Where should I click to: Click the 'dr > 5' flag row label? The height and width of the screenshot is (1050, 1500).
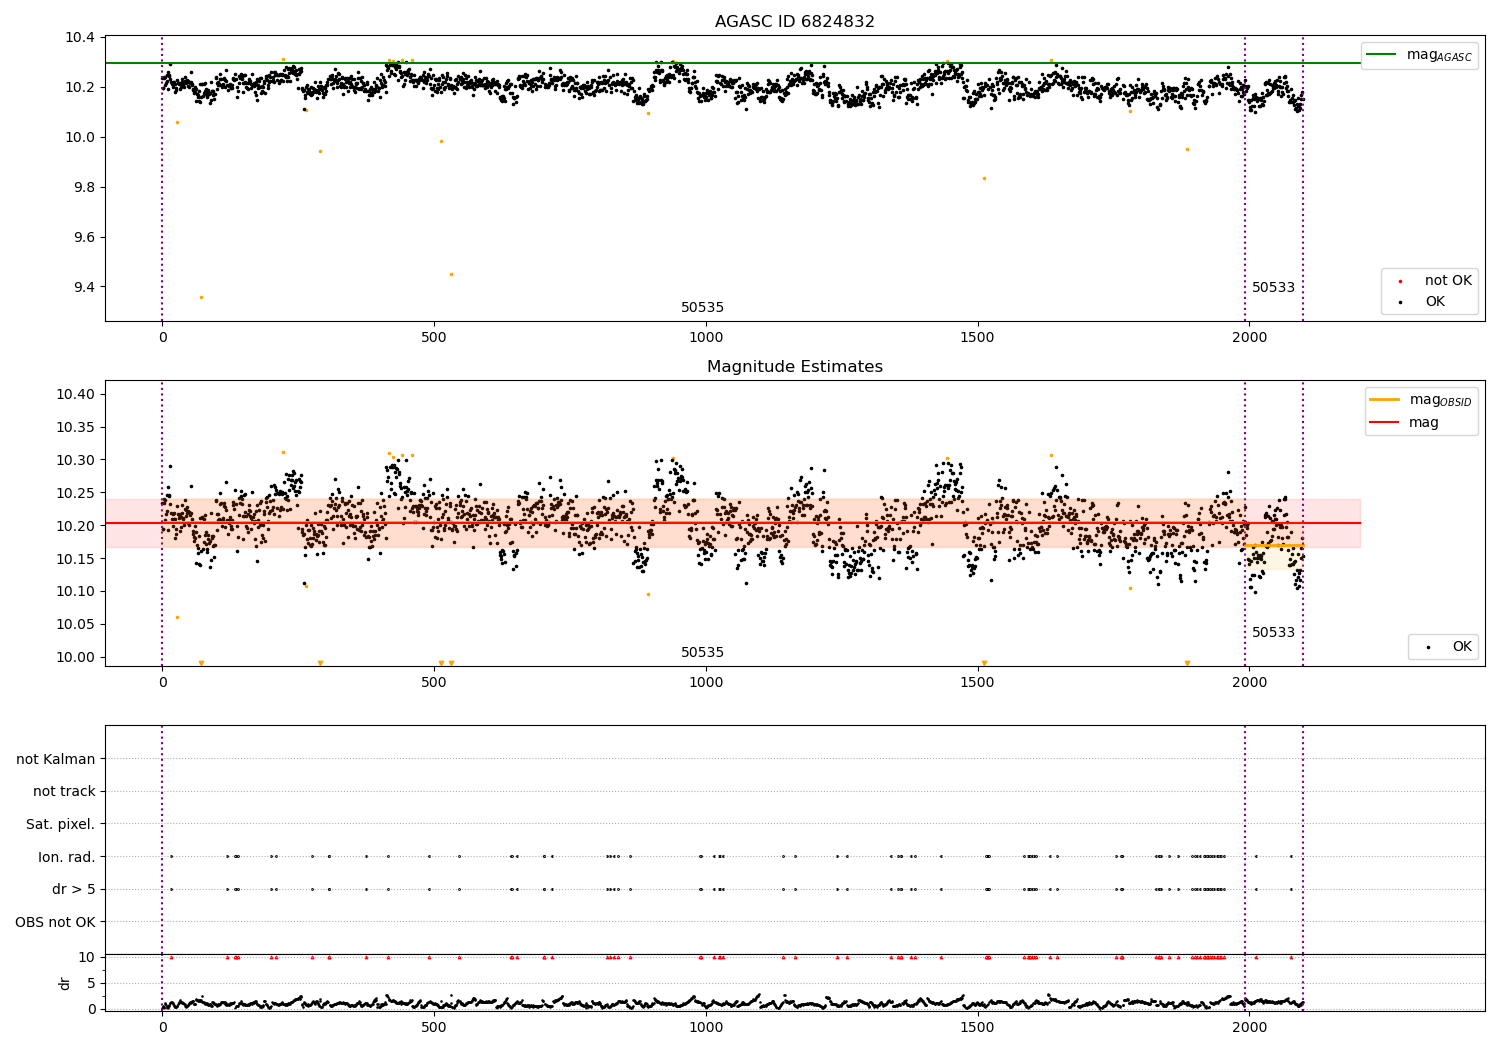click(74, 890)
